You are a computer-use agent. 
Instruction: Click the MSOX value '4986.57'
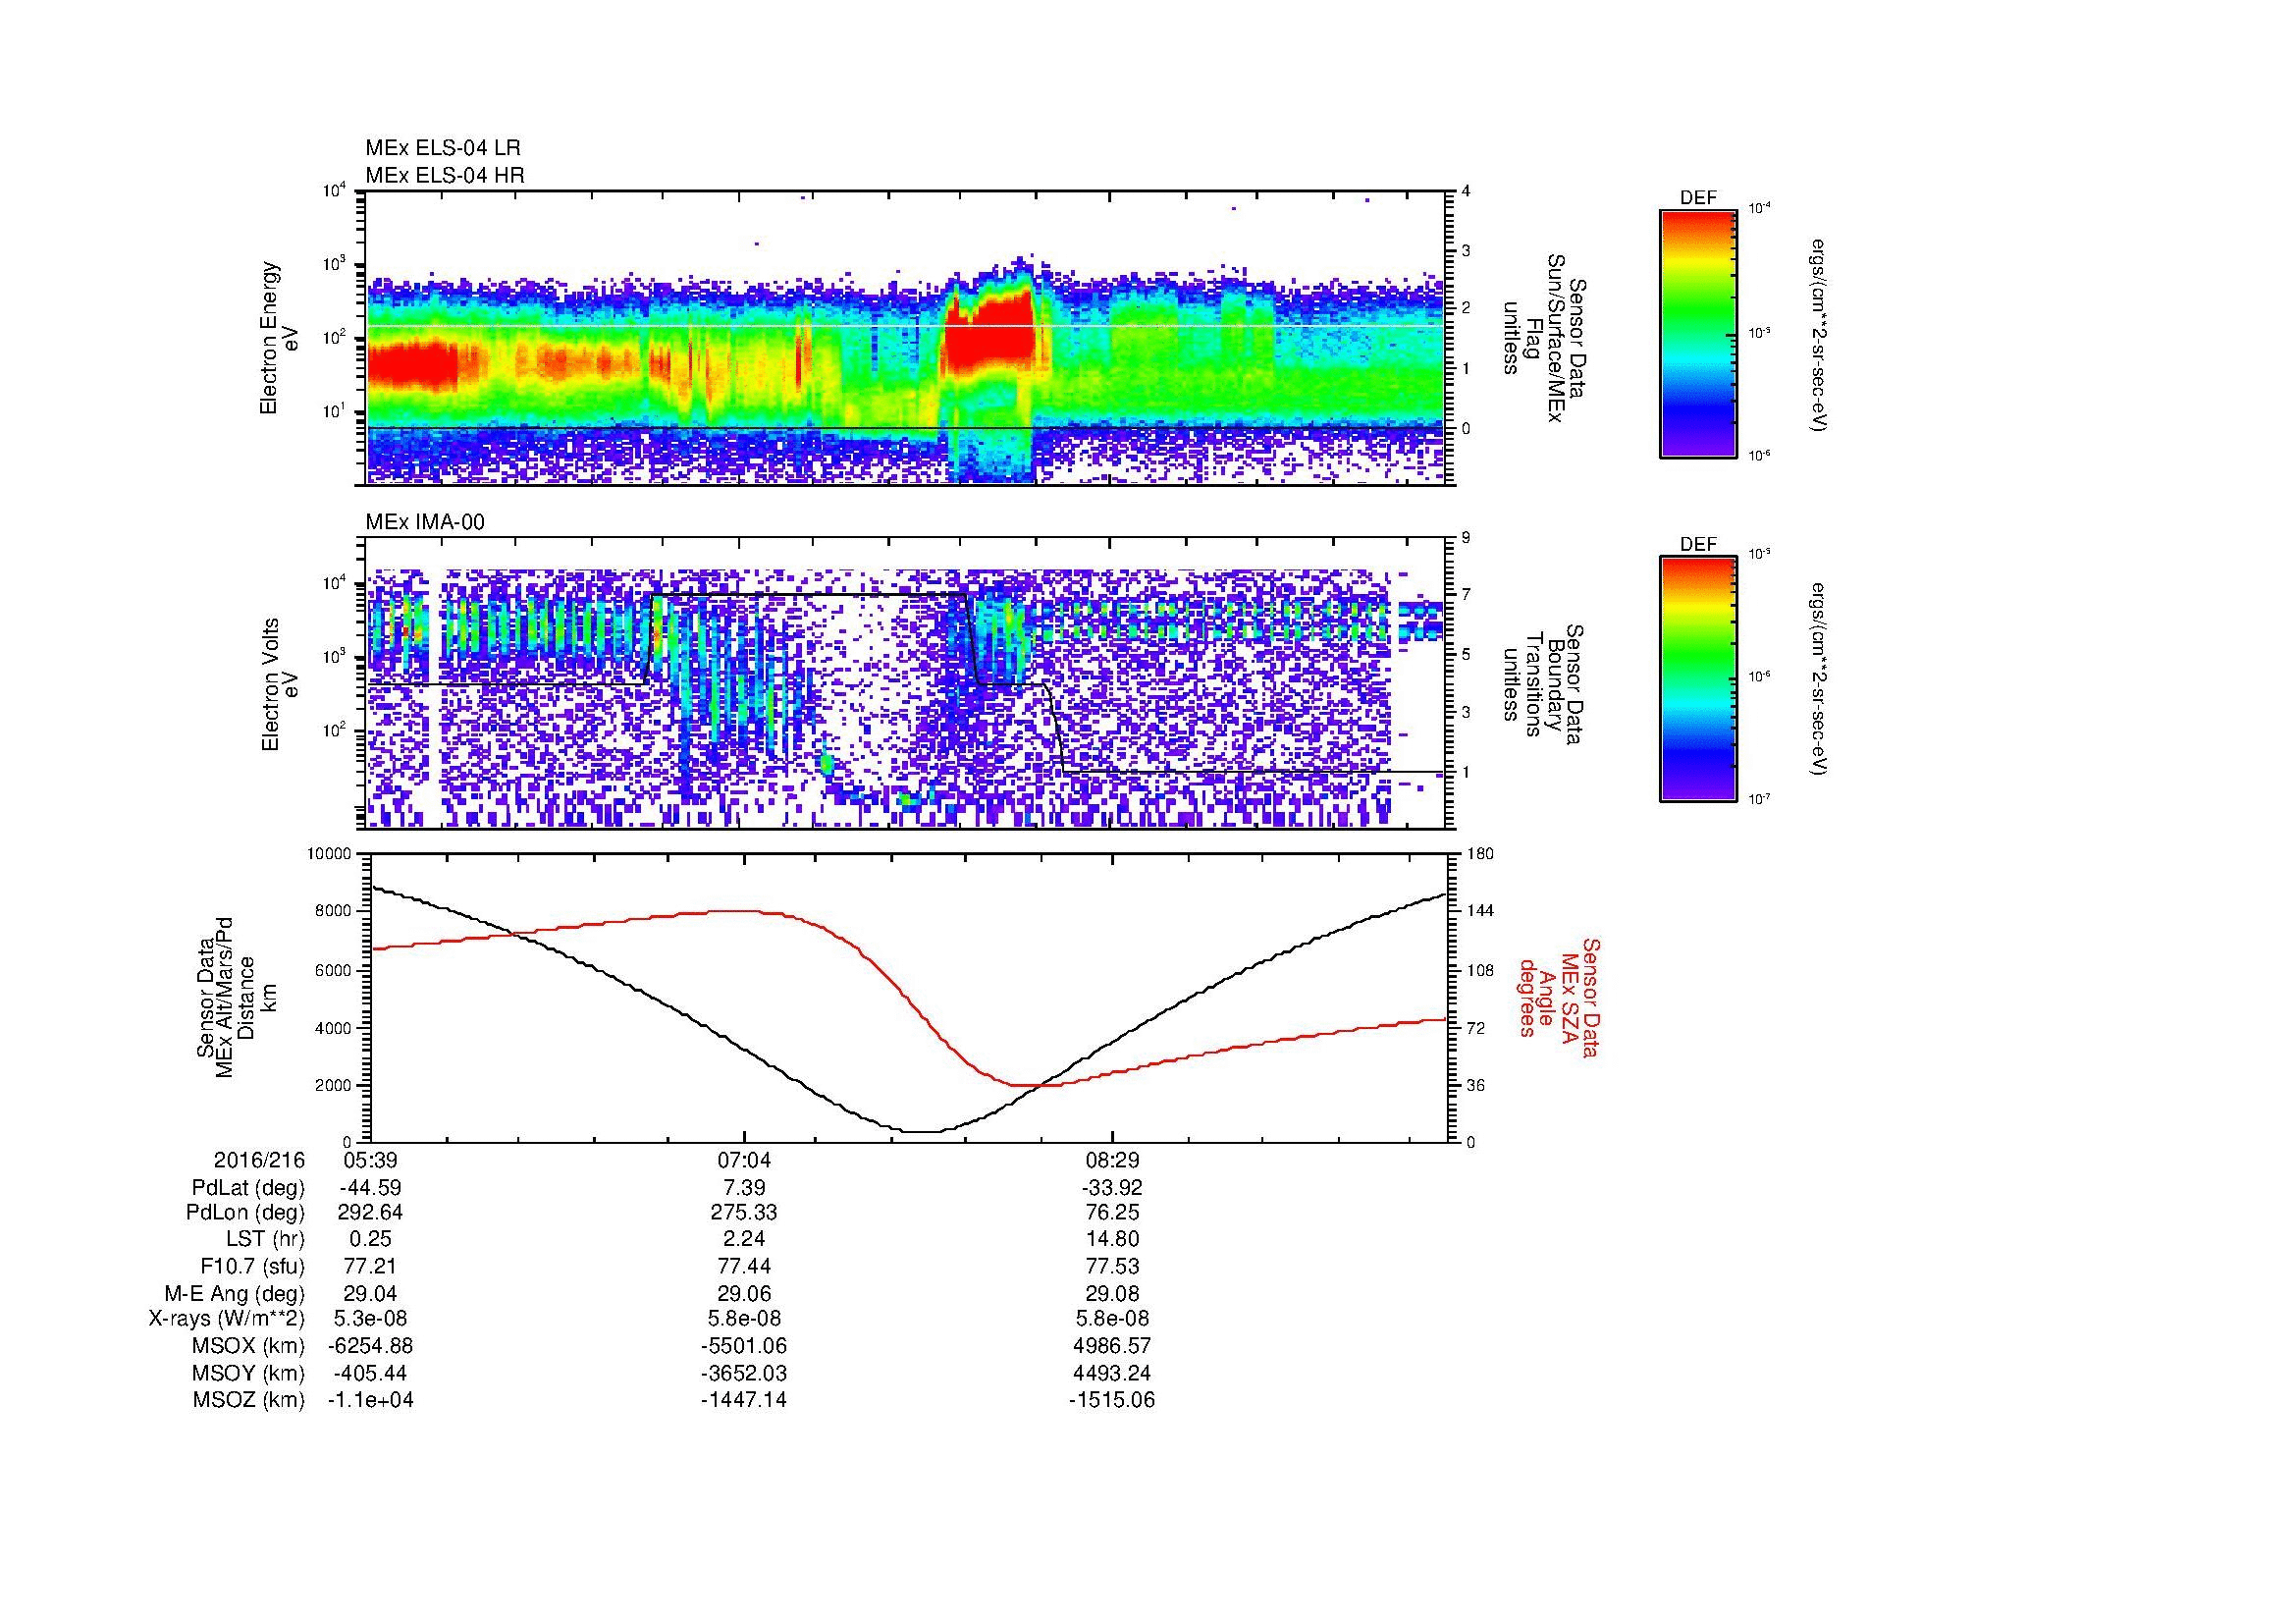[1112, 1346]
